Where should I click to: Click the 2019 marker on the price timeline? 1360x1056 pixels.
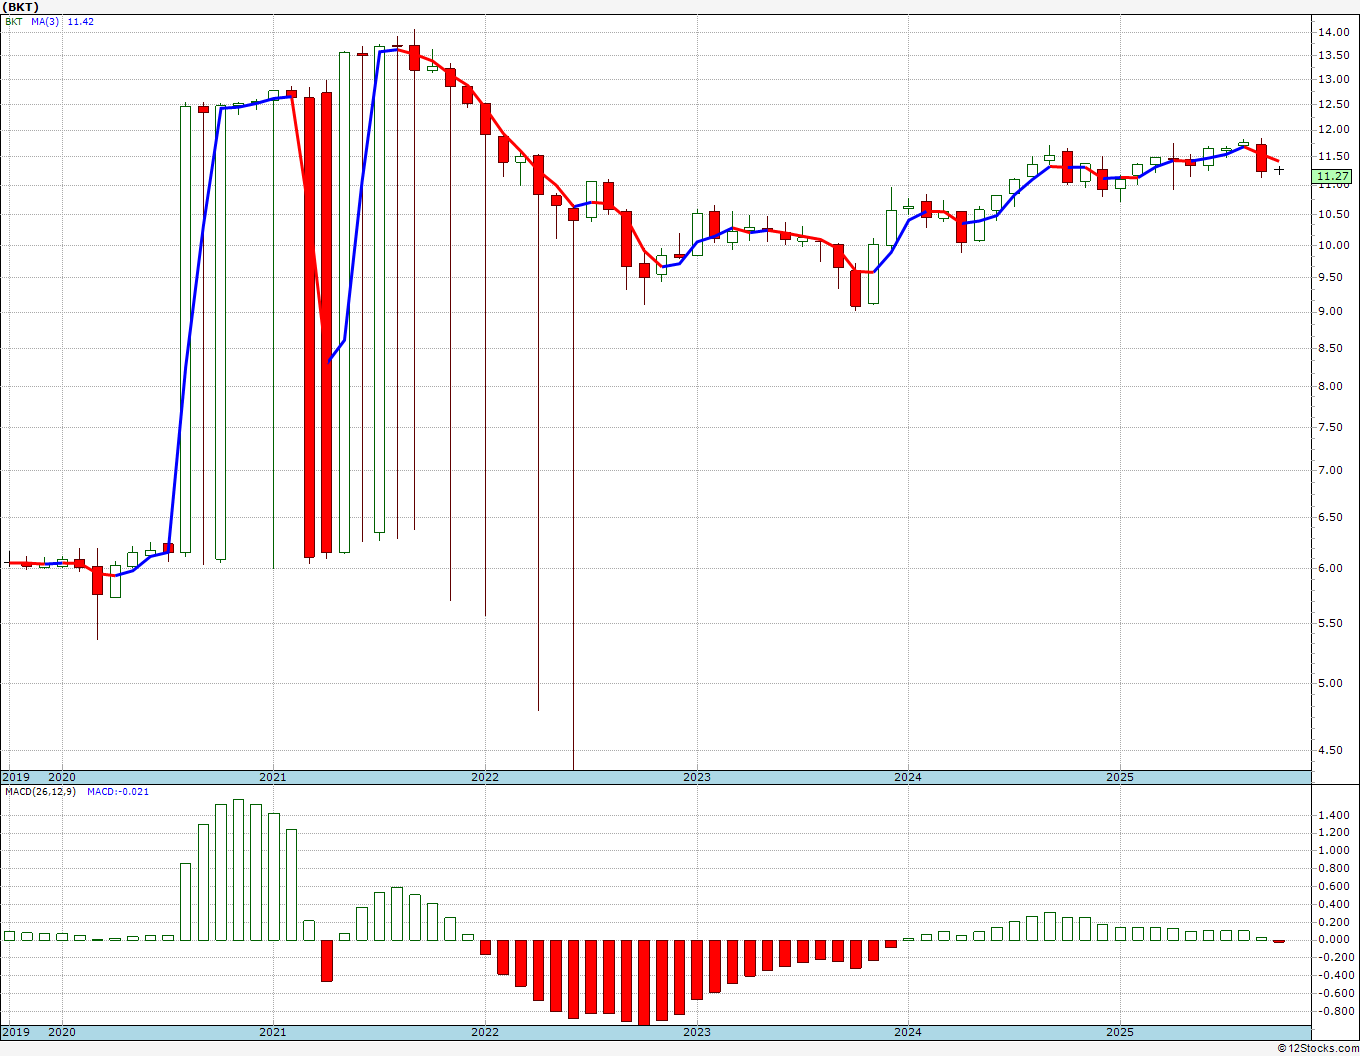click(x=16, y=777)
